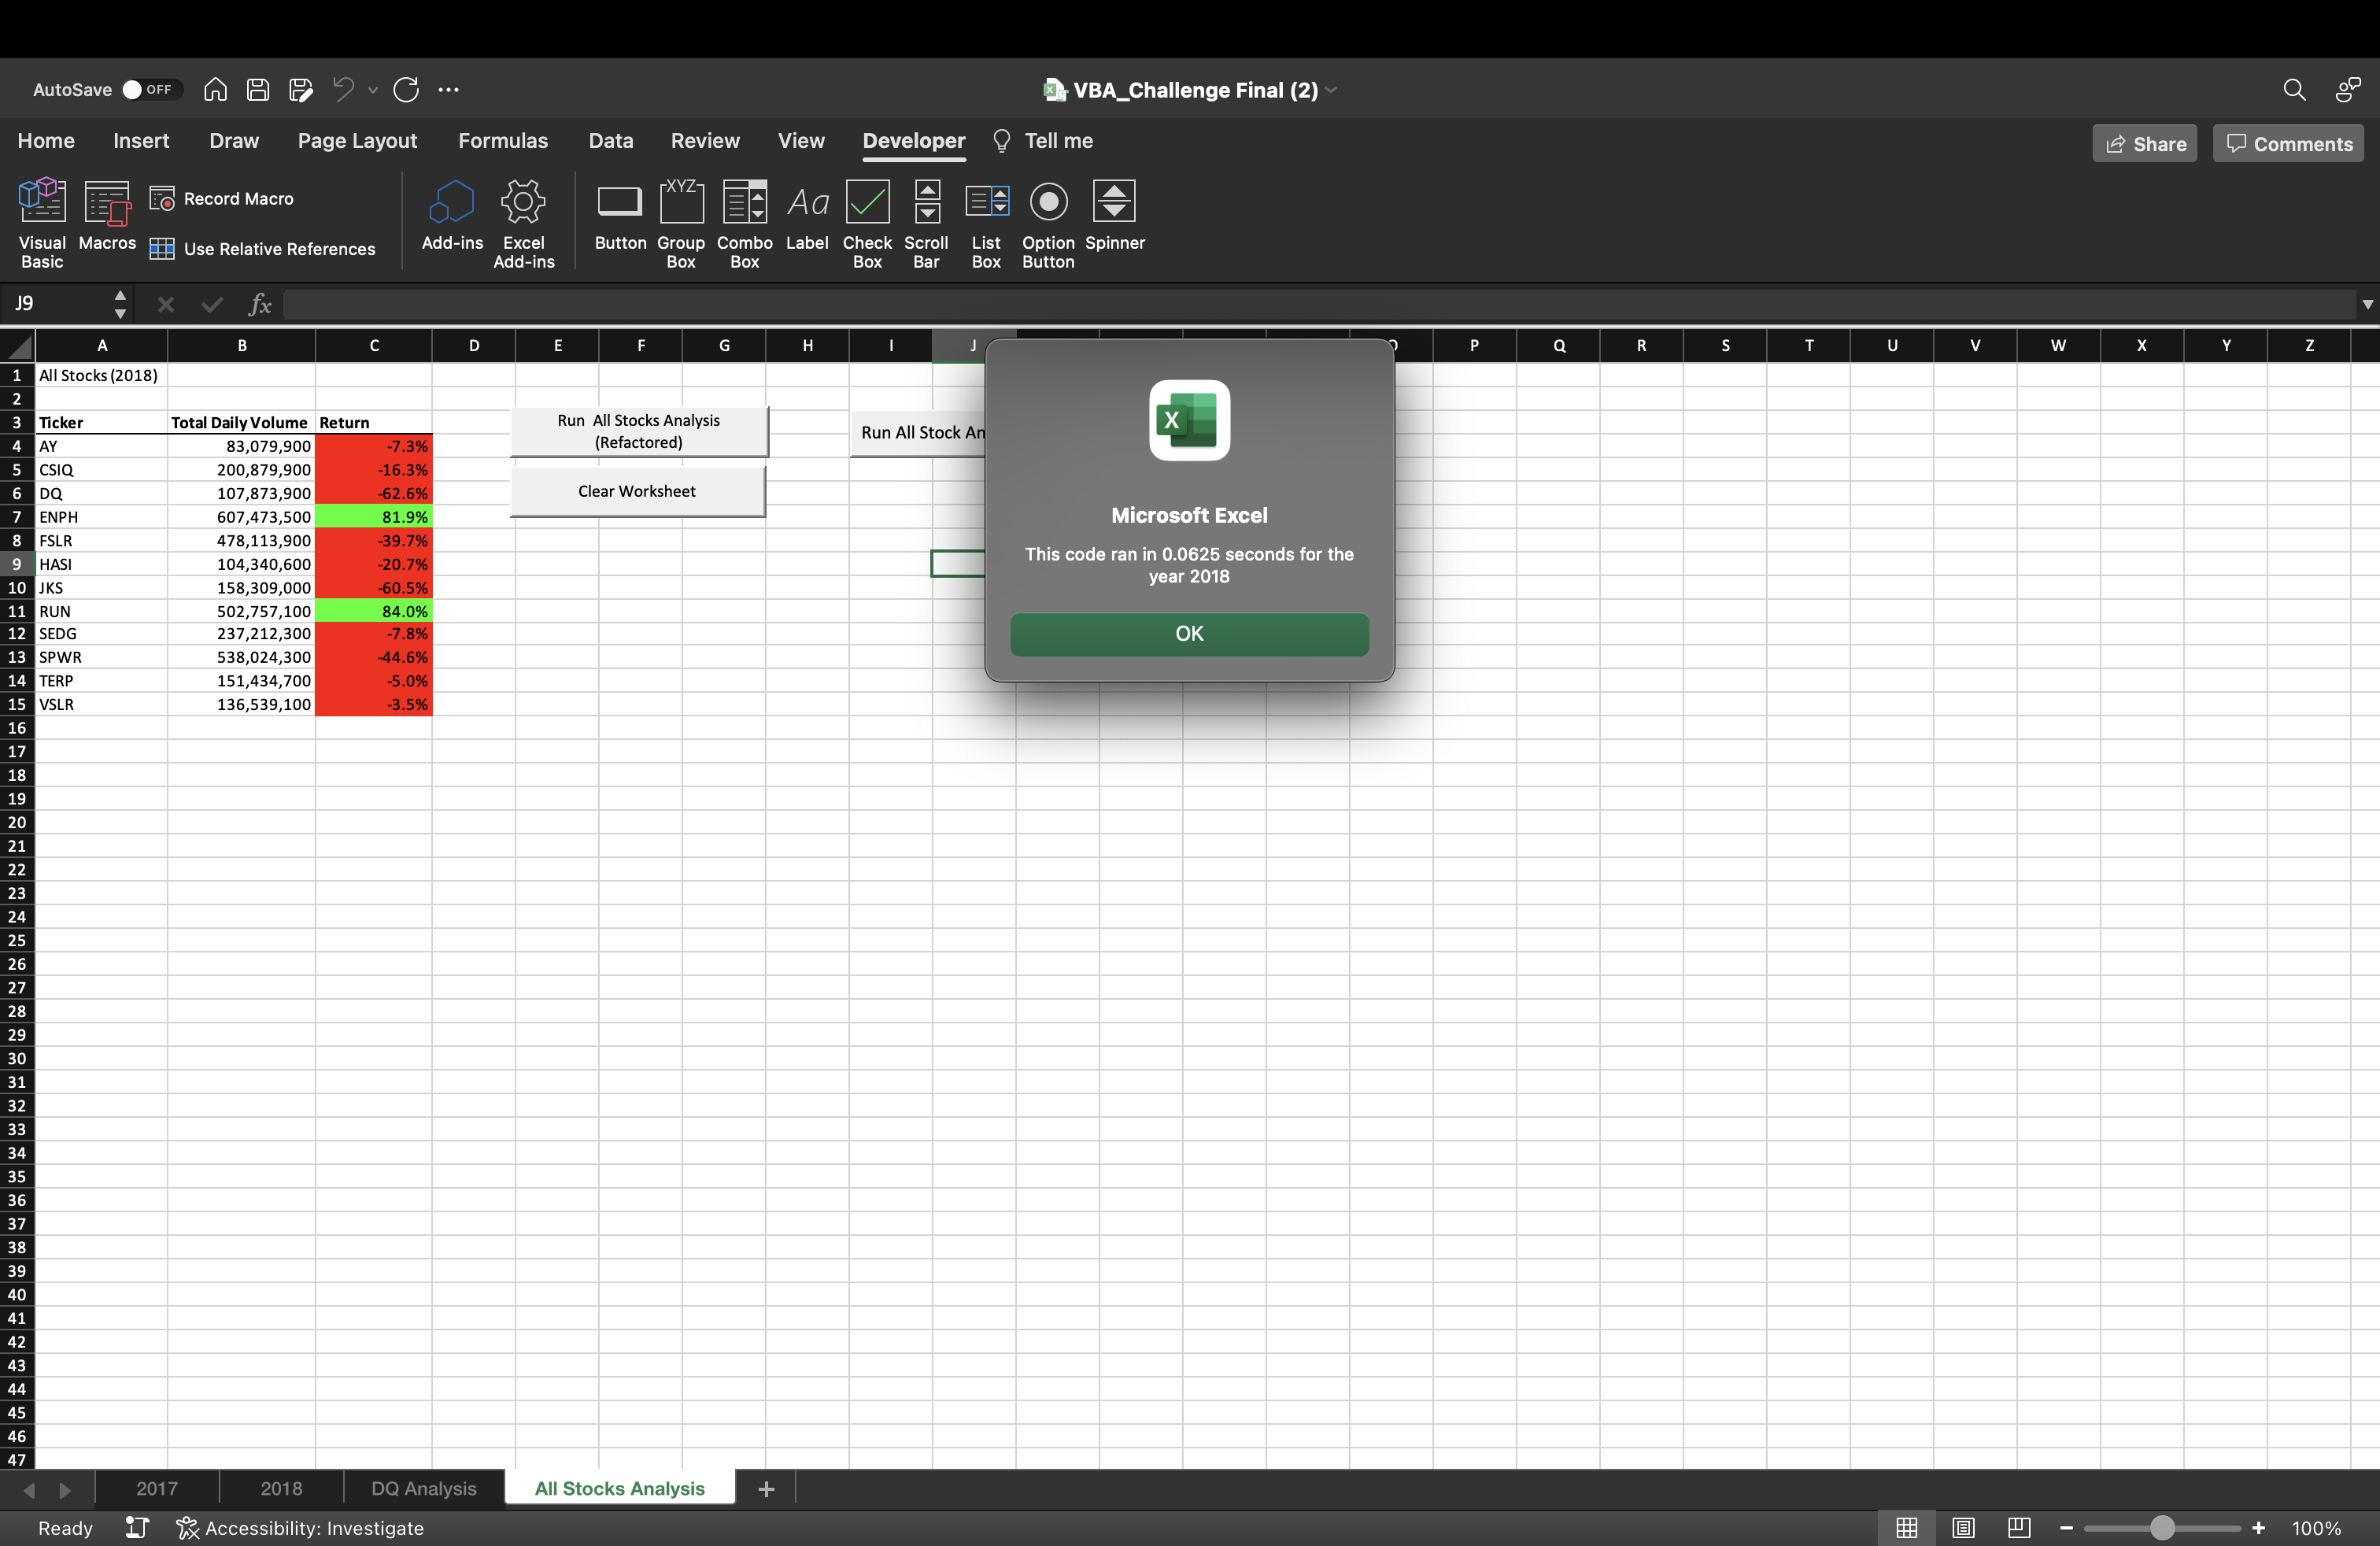Open the DQ Analysis sheet tab
Screen dimensions: 2380x1546
[x=423, y=1488]
